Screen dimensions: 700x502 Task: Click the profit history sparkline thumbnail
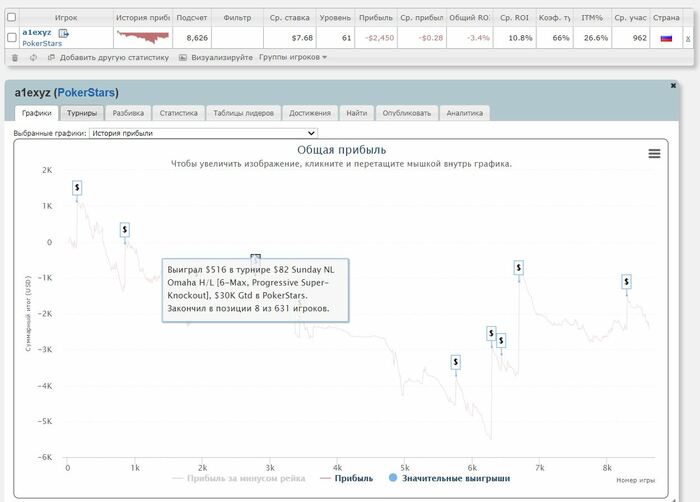143,37
